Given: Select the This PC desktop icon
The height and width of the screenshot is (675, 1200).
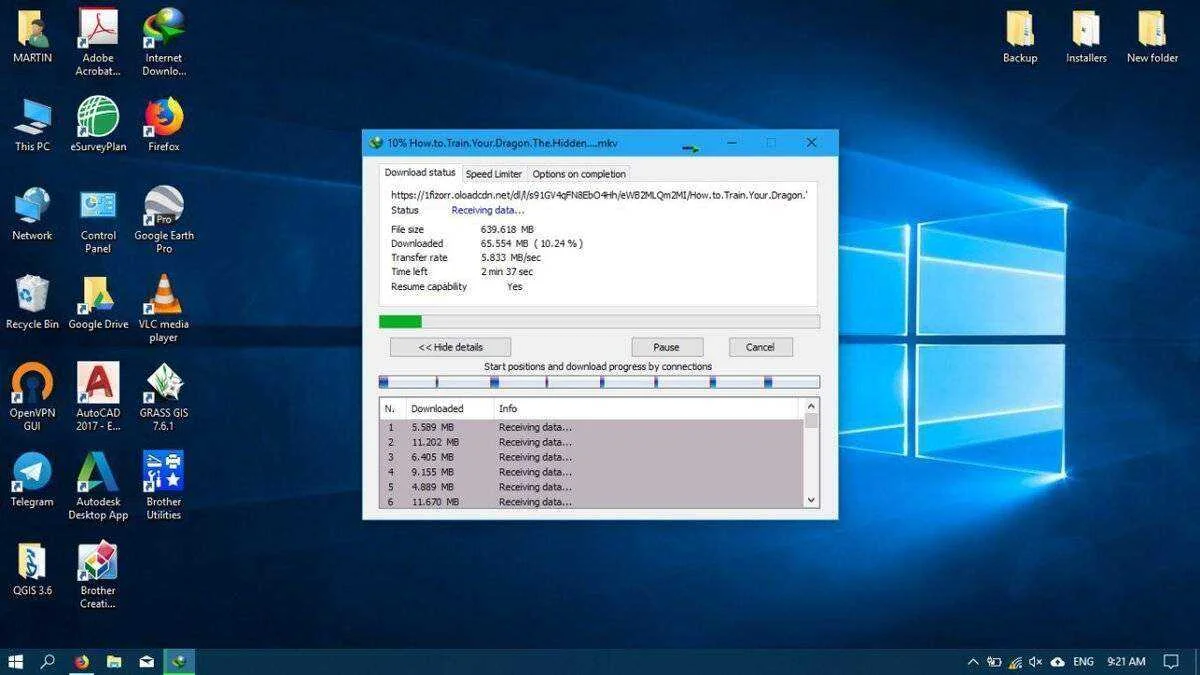Looking at the screenshot, I should click(x=32, y=124).
